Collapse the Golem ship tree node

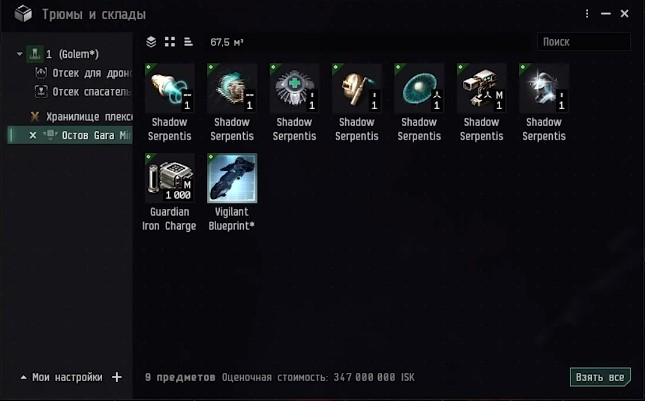point(19,54)
